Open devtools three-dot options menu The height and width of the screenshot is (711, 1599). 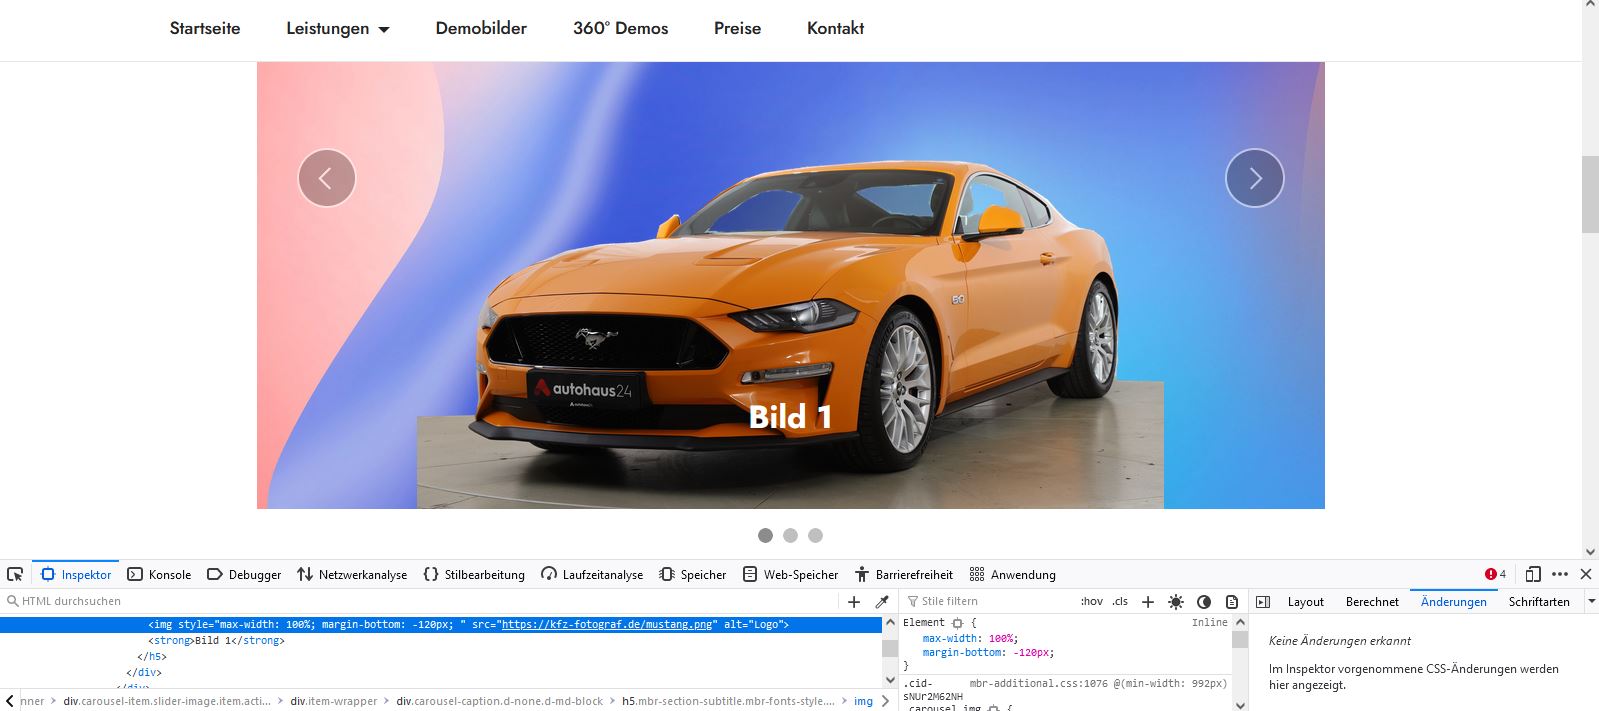[x=1560, y=574]
